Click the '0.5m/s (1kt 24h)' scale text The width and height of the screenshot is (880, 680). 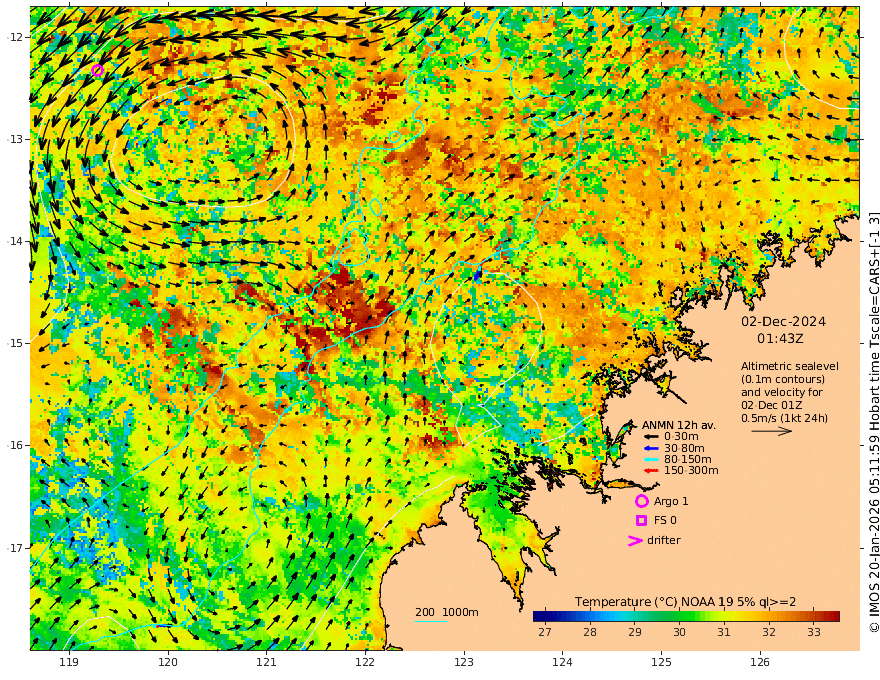[784, 418]
